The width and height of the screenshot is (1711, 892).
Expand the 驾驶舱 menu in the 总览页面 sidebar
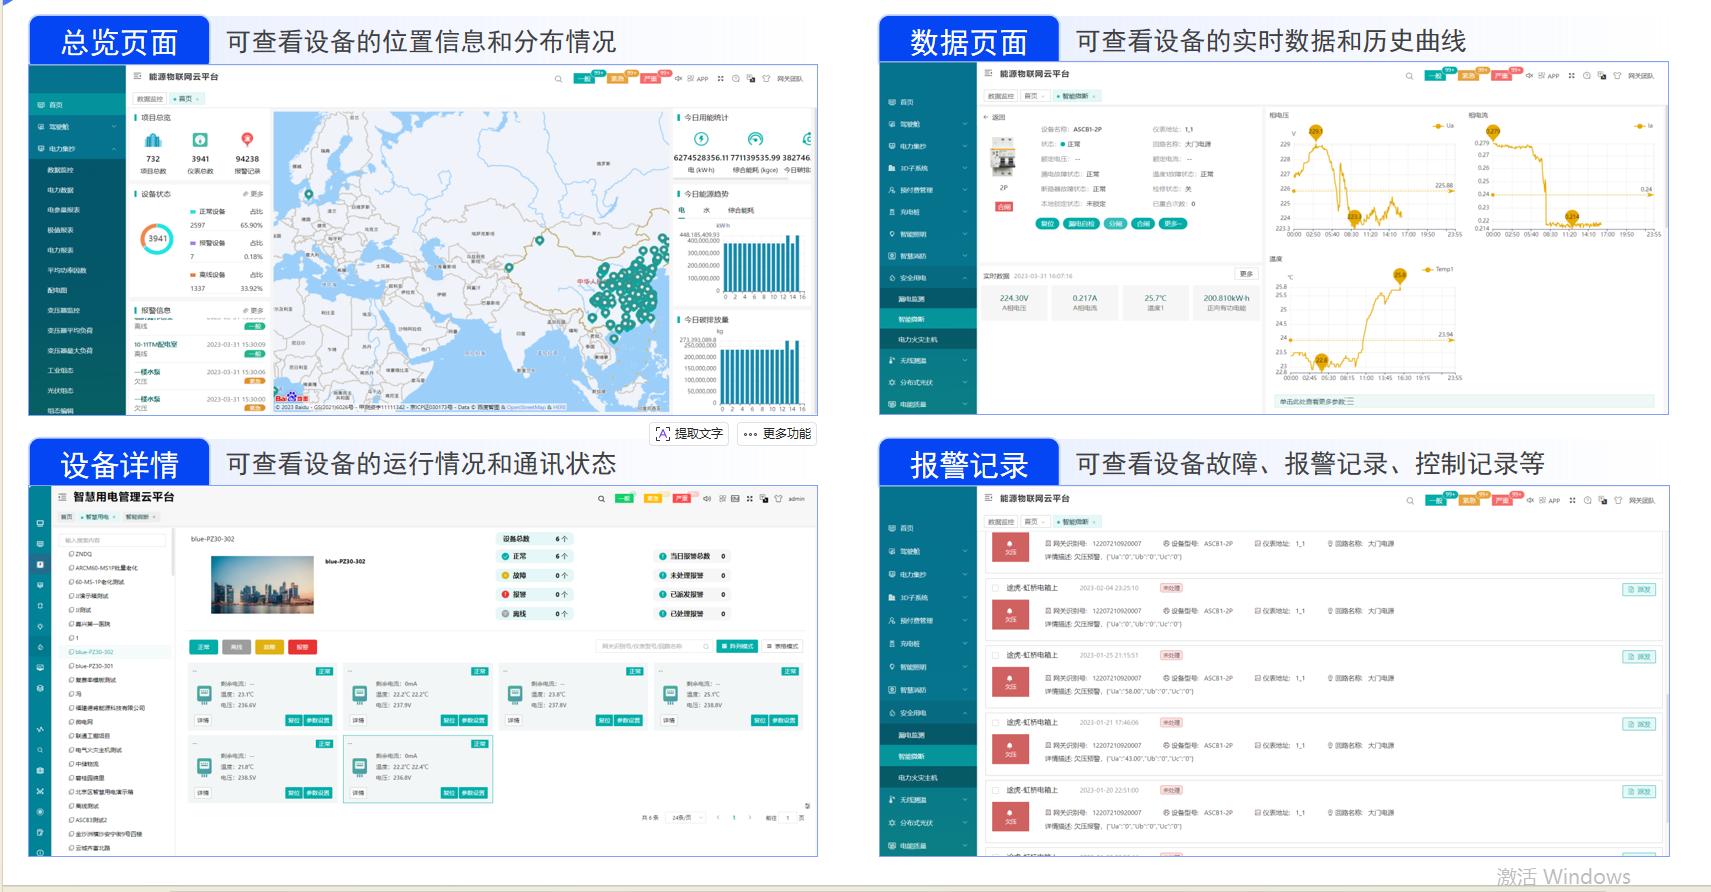coord(75,127)
